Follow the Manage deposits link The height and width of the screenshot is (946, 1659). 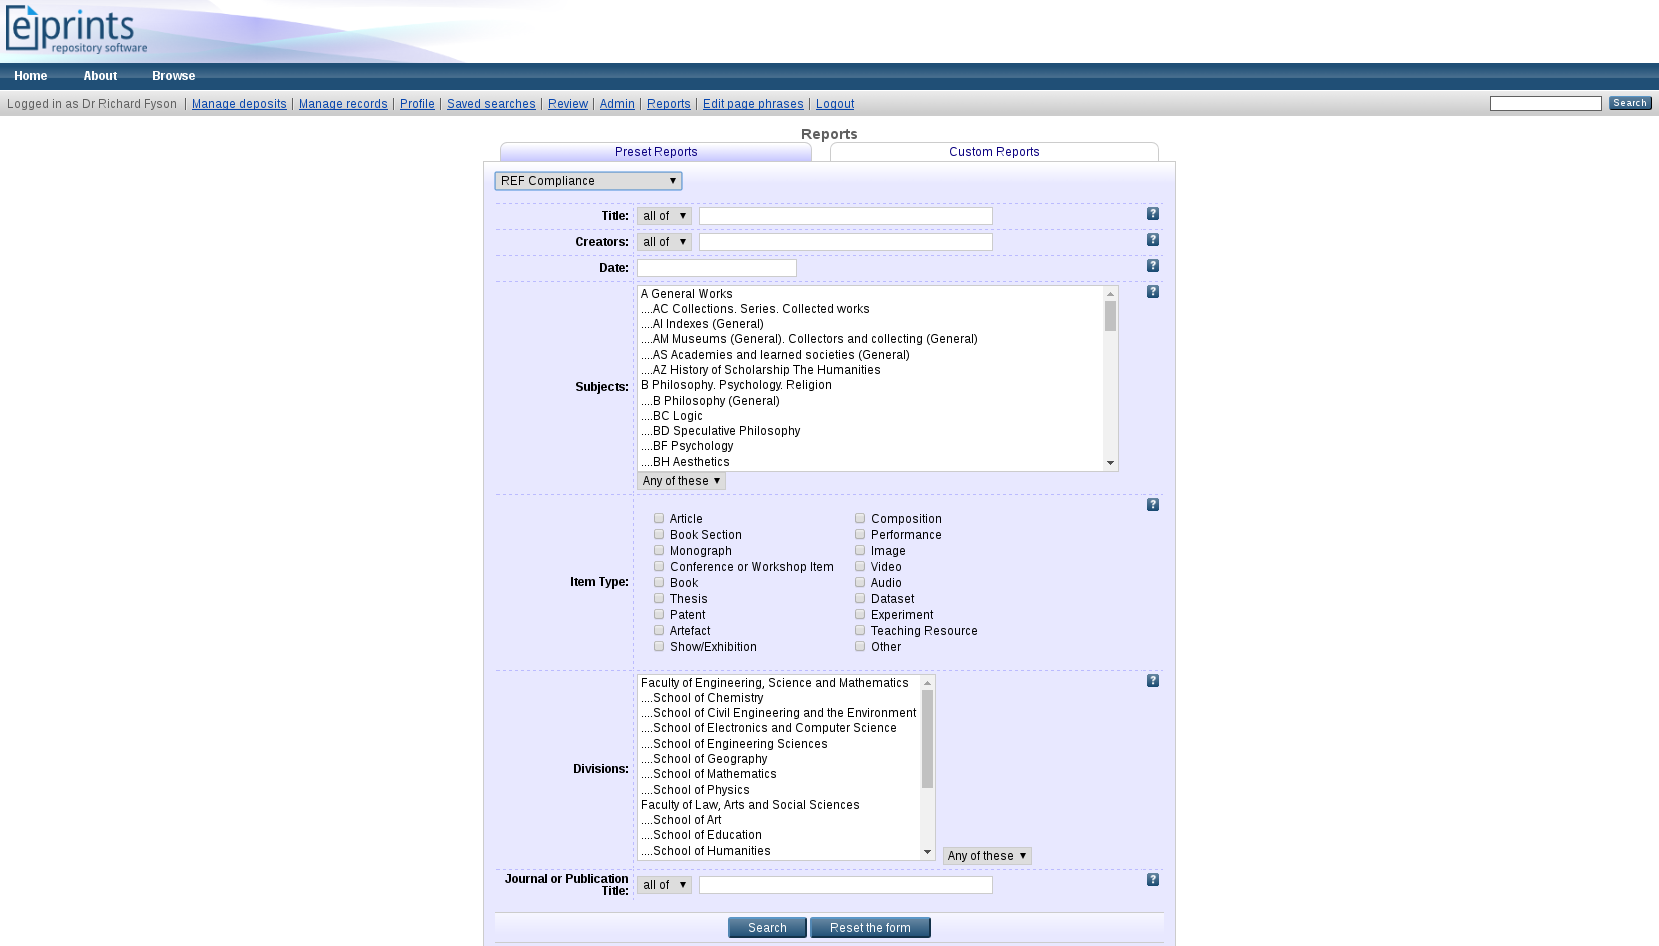point(239,104)
